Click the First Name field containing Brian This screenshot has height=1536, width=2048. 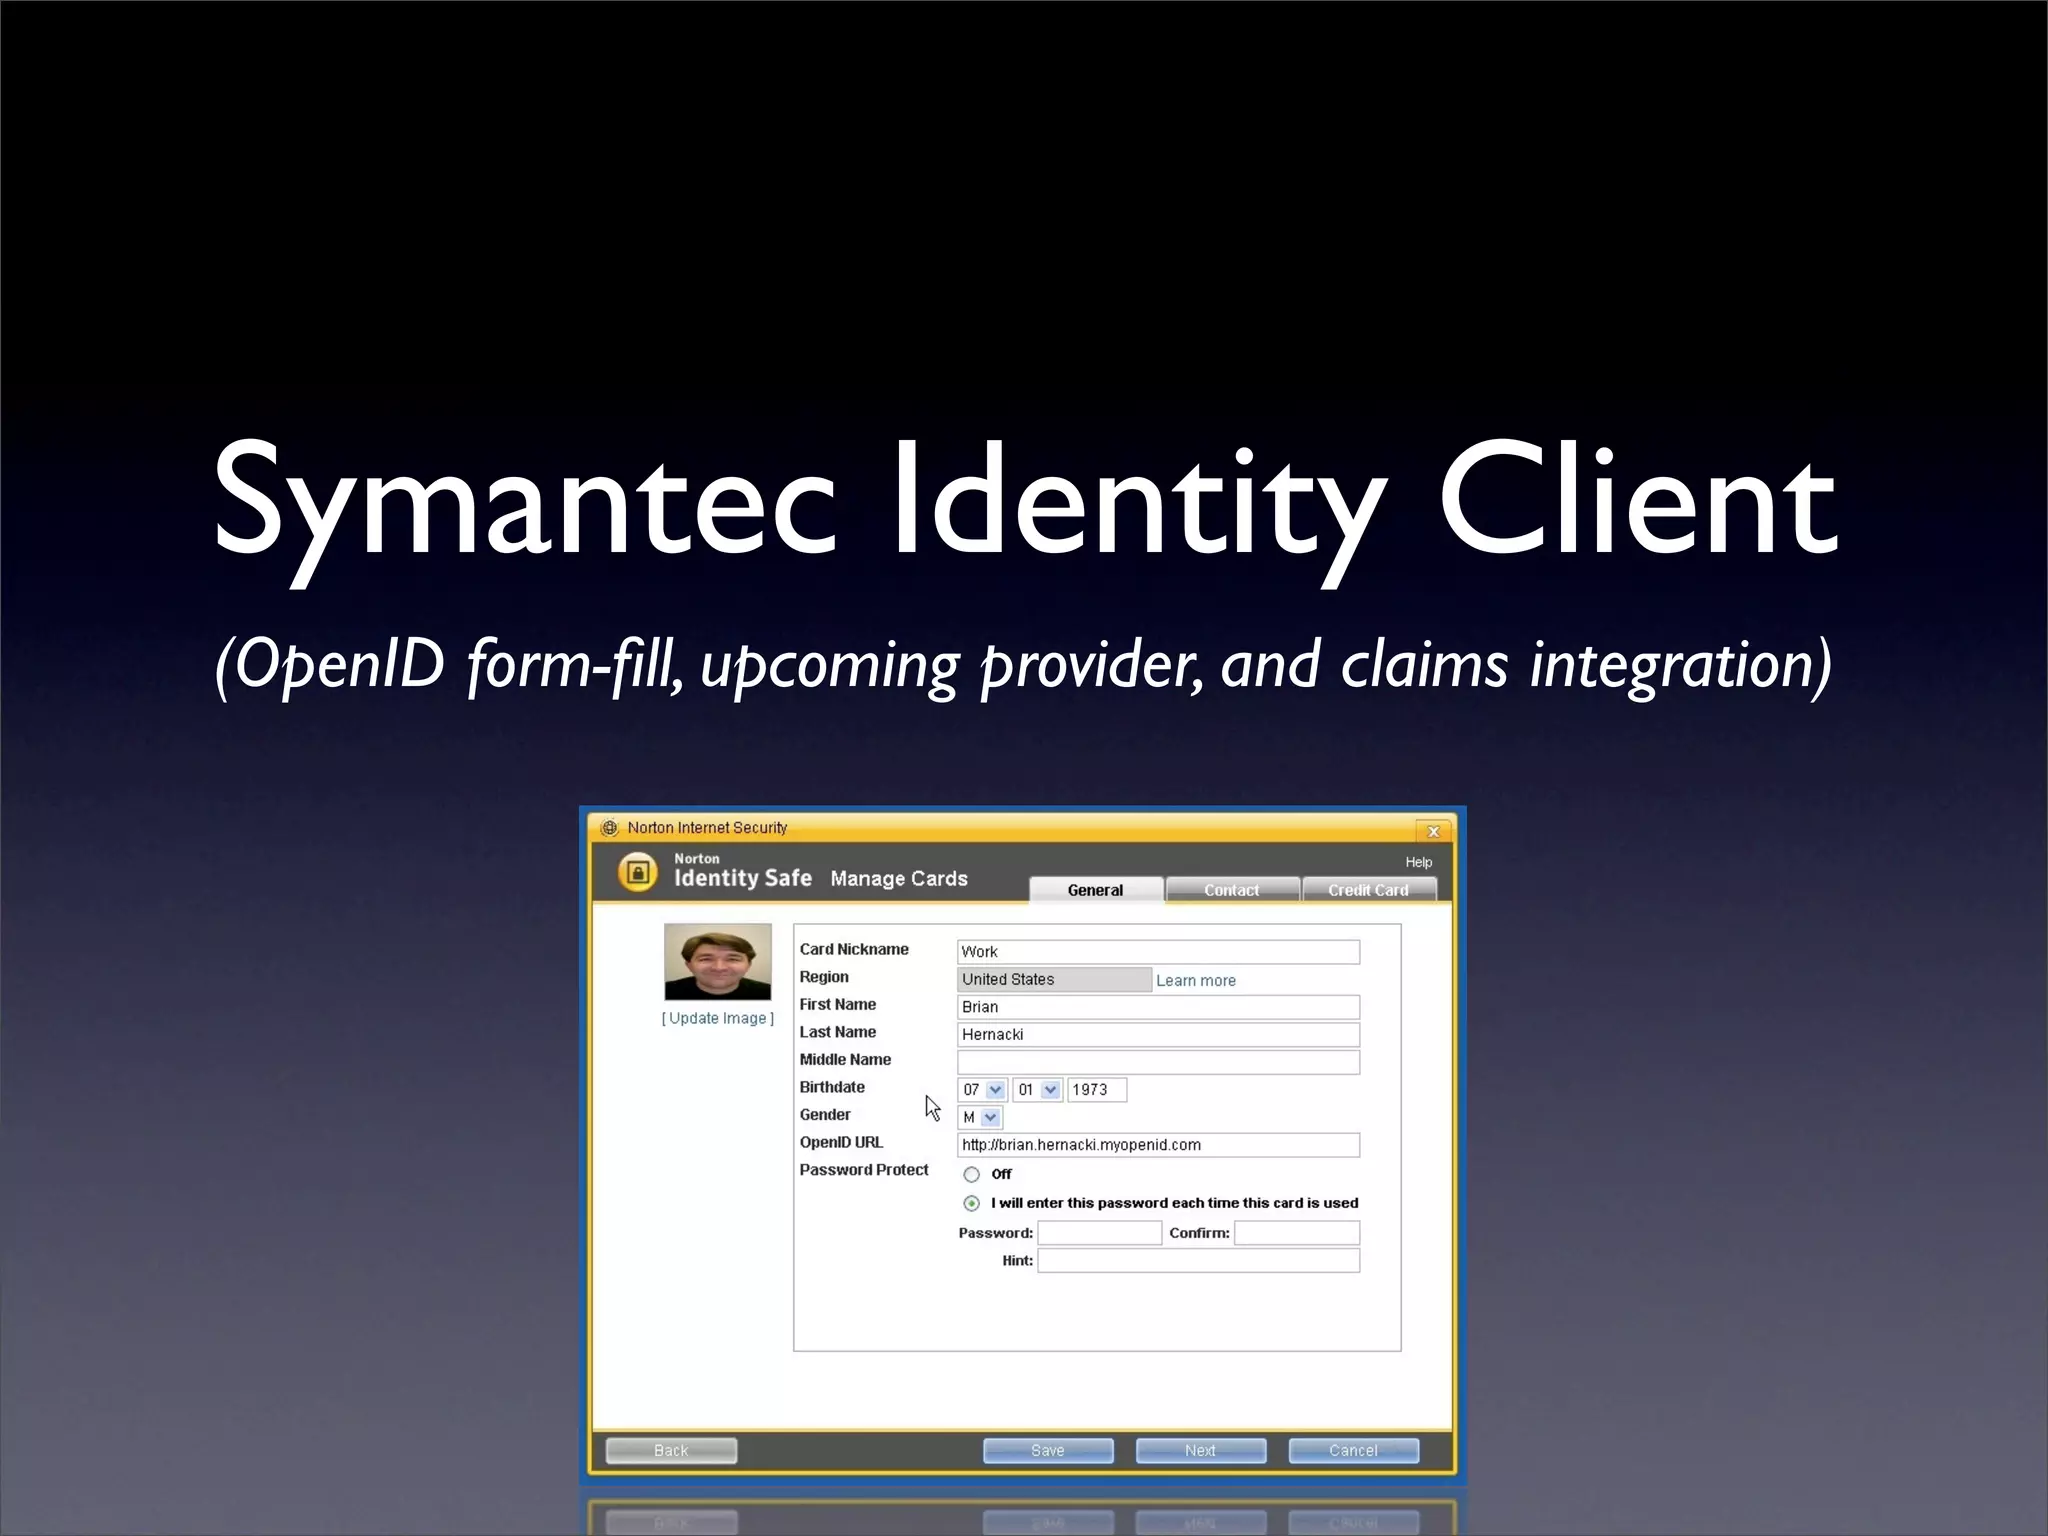tap(1158, 1007)
